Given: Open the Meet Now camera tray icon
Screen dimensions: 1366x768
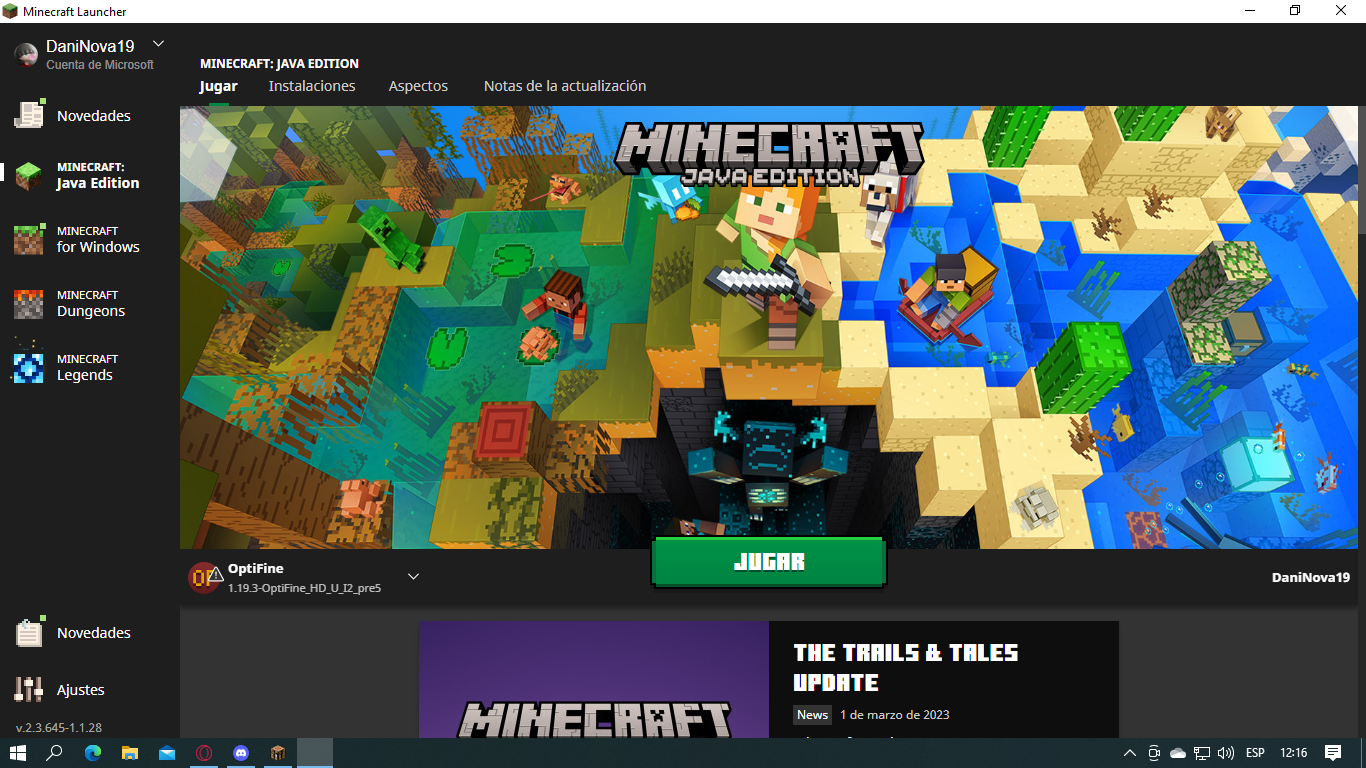Looking at the screenshot, I should pyautogui.click(x=1154, y=753).
